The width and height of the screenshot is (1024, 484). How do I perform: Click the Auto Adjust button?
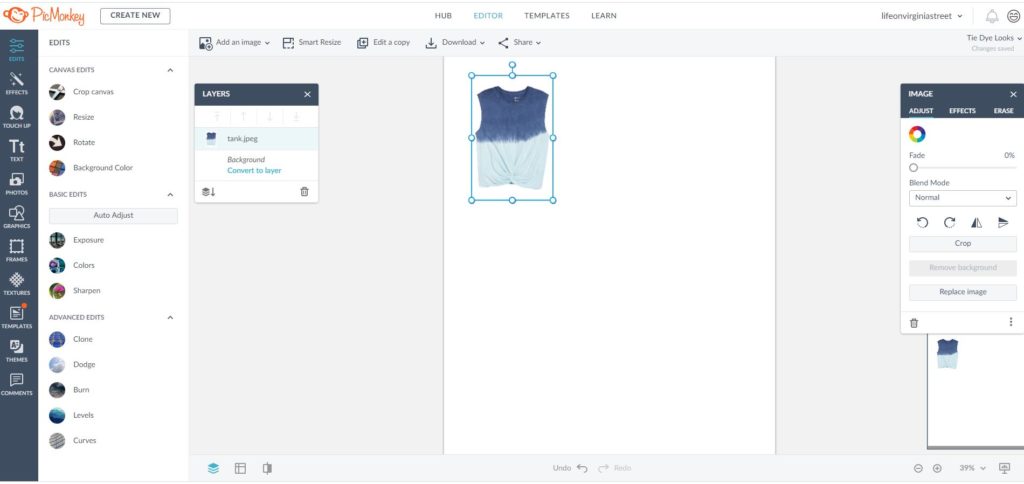pos(113,216)
